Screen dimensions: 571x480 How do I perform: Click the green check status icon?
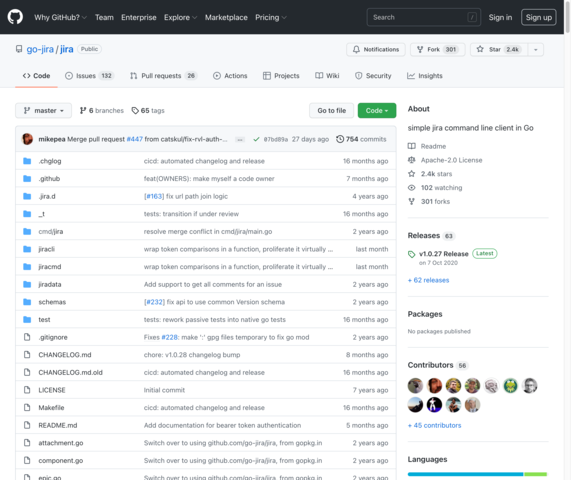point(256,139)
